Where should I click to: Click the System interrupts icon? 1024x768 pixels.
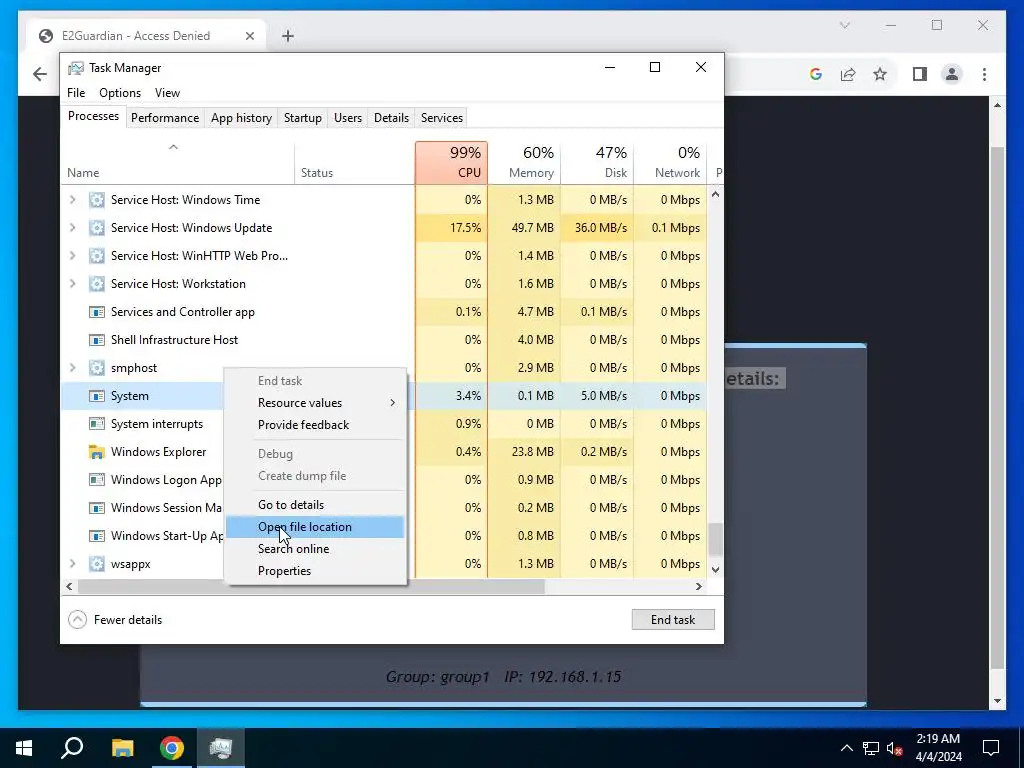pos(97,424)
